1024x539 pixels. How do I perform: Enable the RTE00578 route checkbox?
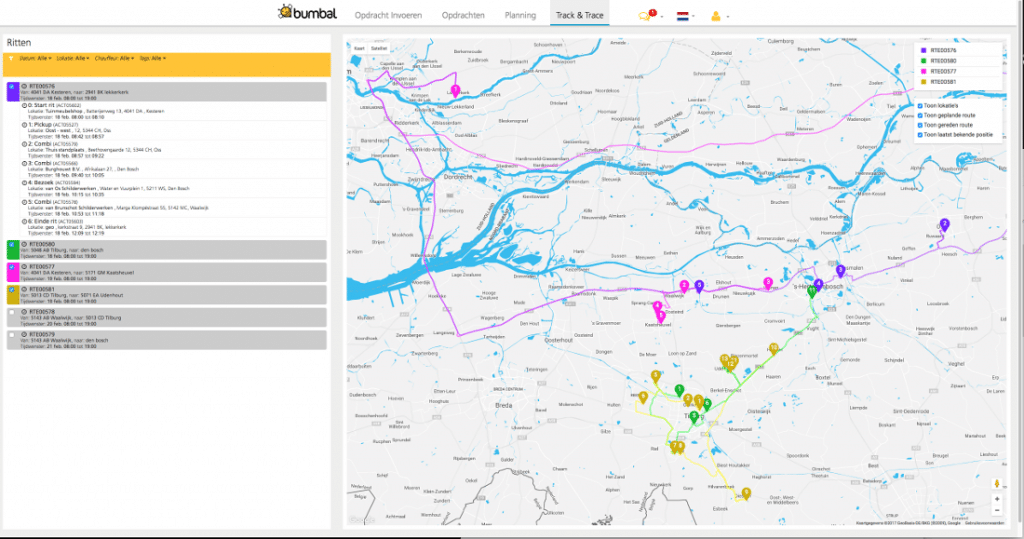11,313
